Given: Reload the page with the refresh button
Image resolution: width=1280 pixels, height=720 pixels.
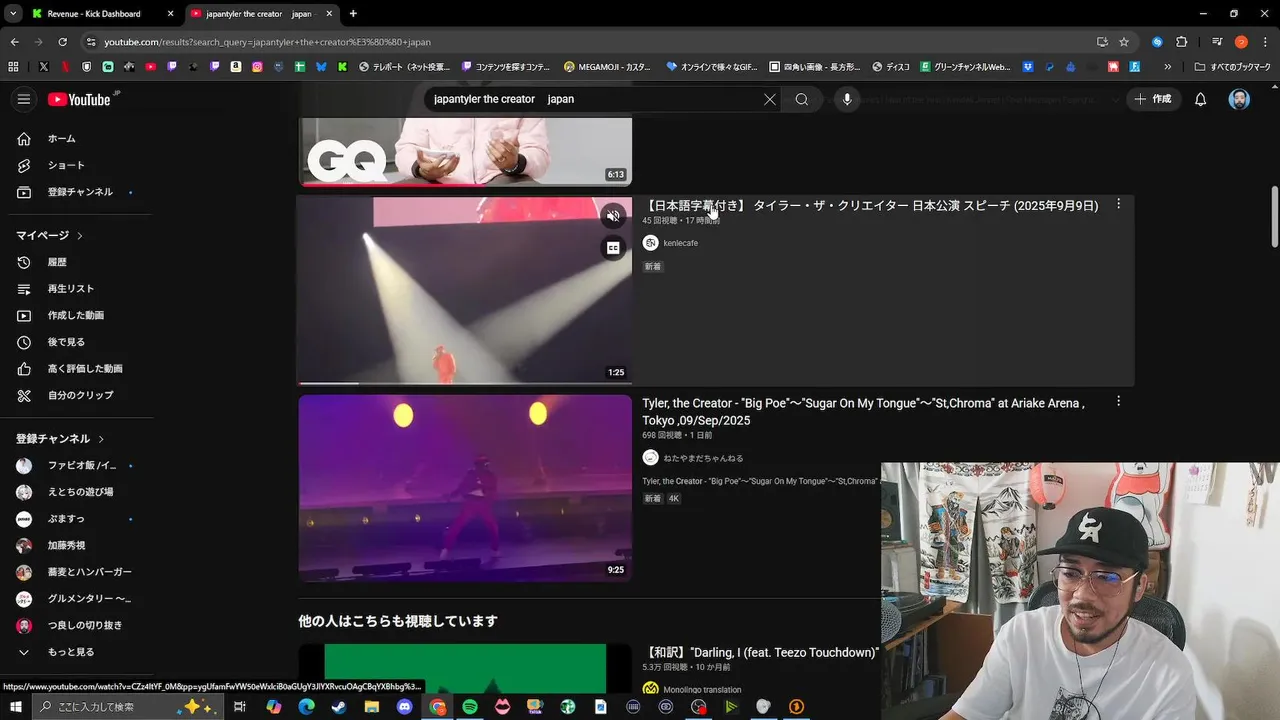Looking at the screenshot, I should tap(63, 42).
